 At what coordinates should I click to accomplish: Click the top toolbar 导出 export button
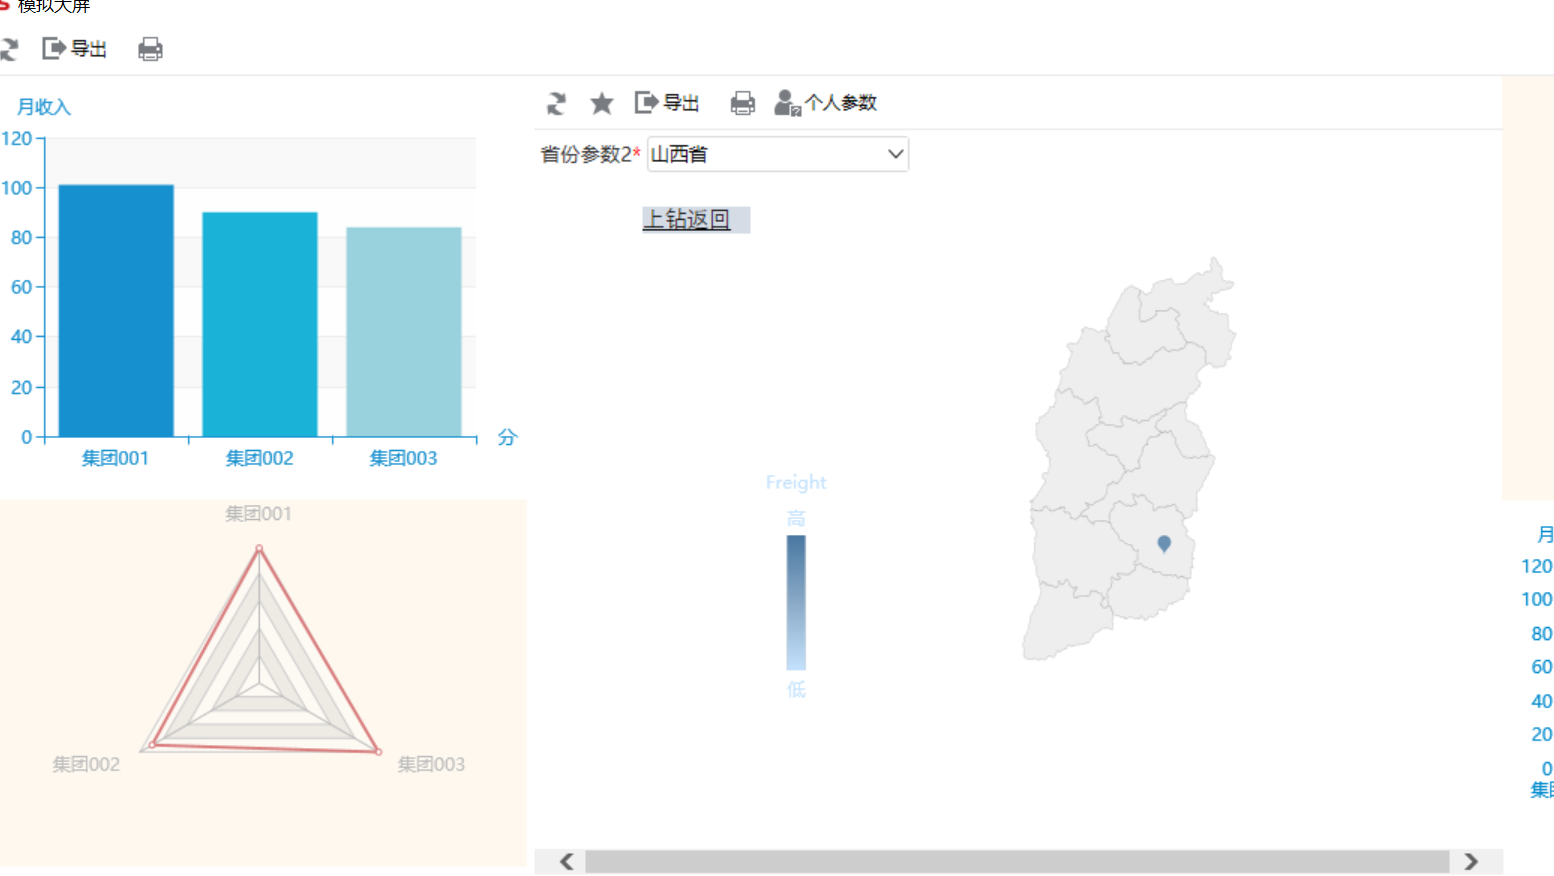pyautogui.click(x=74, y=48)
